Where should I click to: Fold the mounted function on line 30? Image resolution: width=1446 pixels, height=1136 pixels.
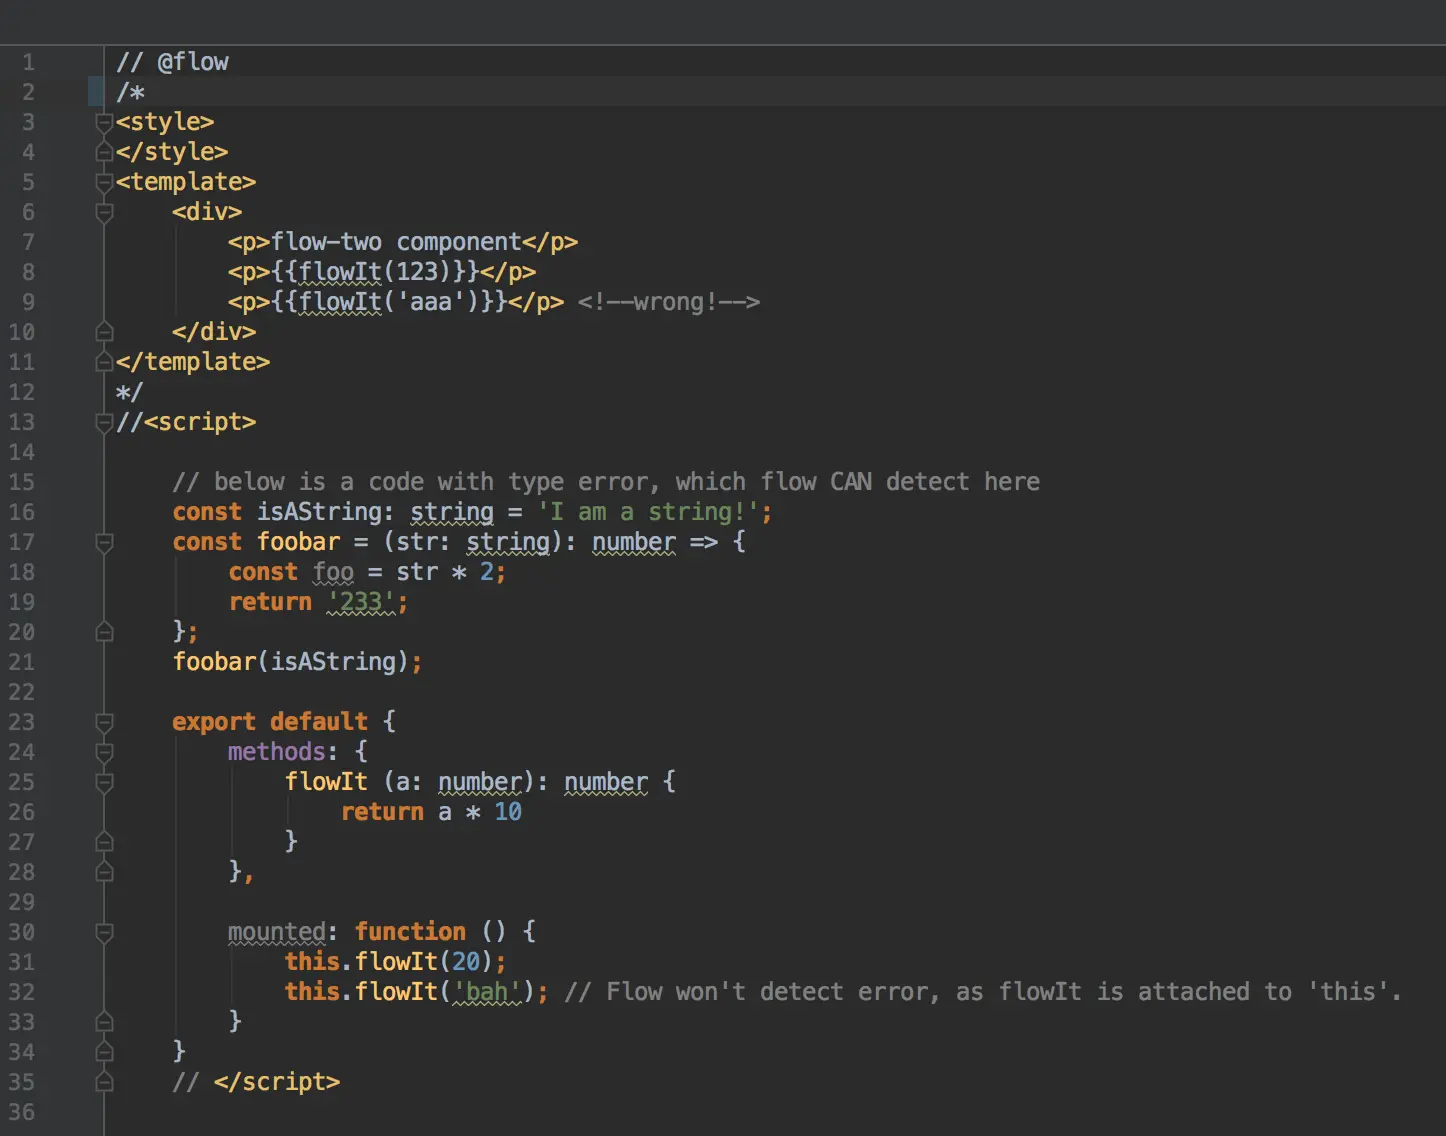[x=104, y=932]
